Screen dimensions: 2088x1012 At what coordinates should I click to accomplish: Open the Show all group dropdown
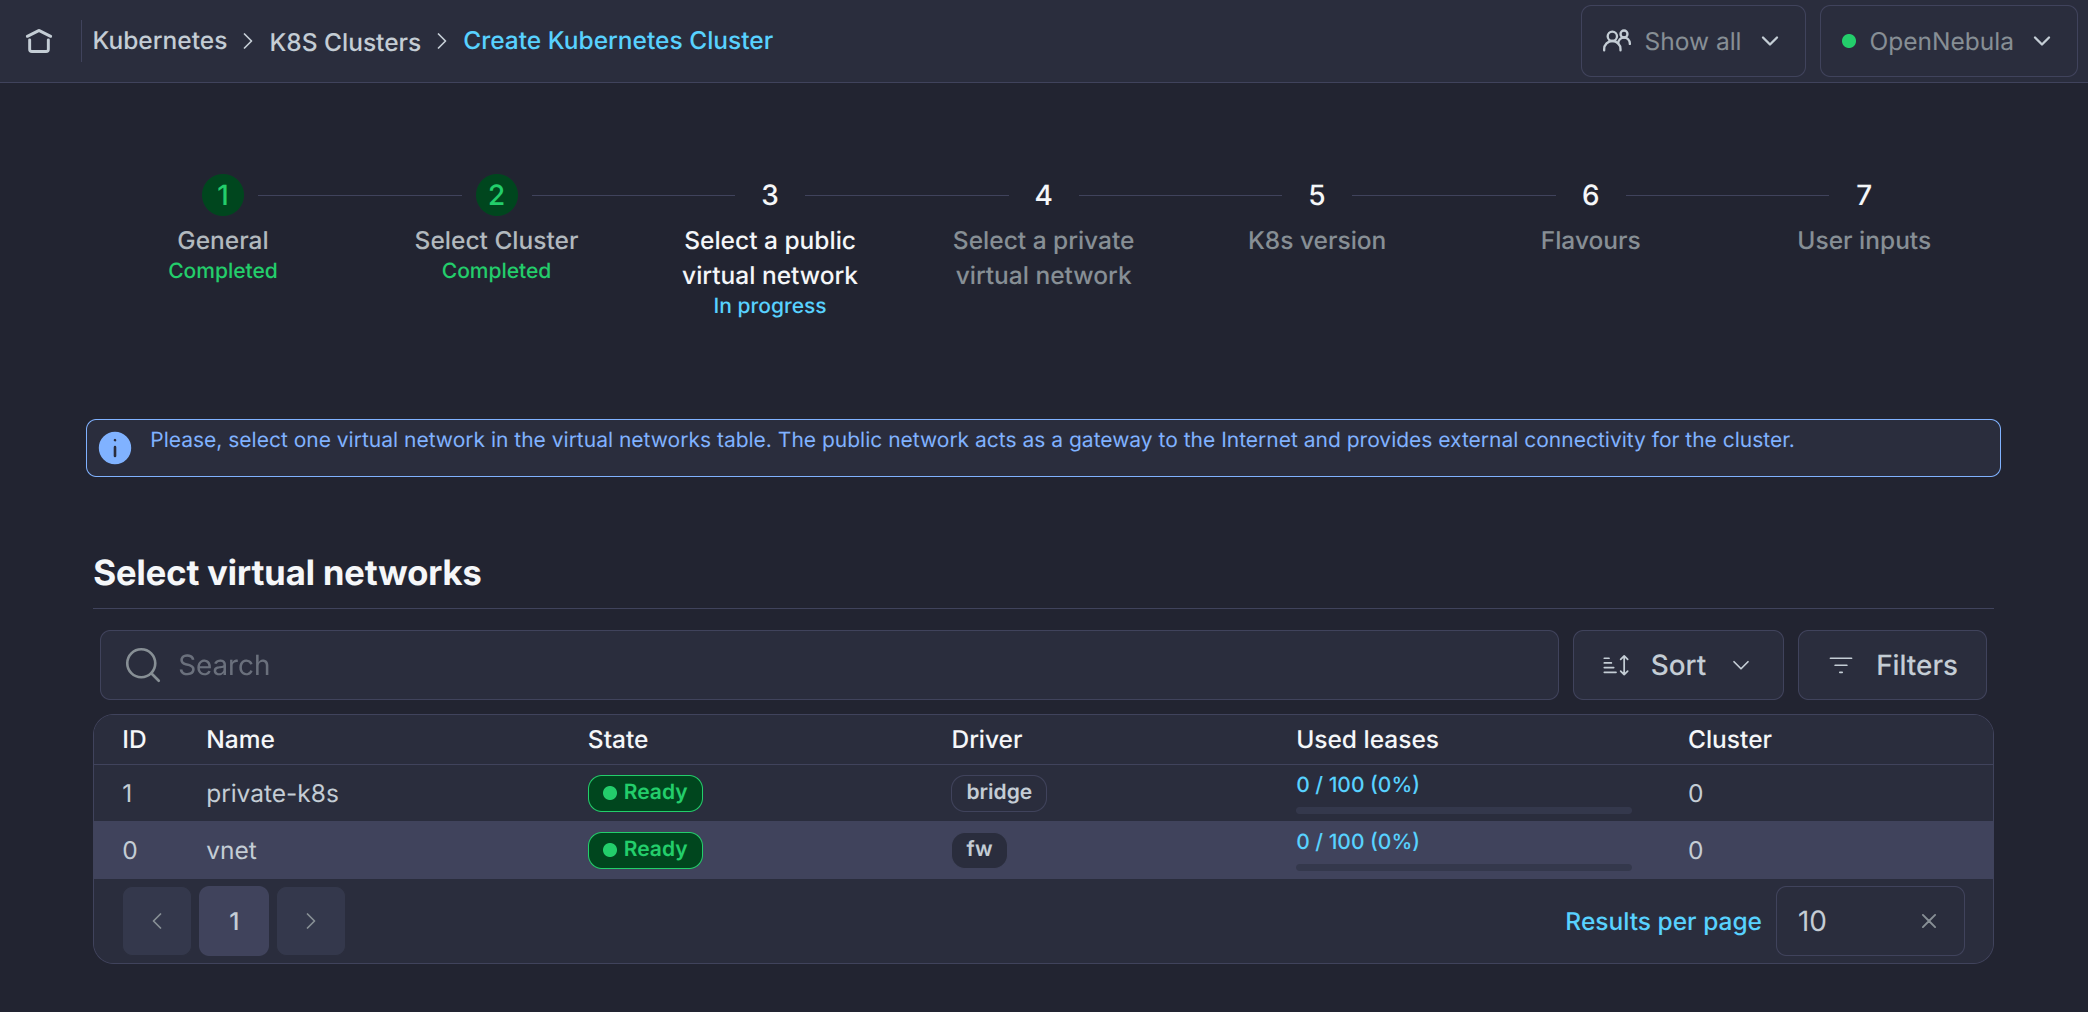(1693, 41)
